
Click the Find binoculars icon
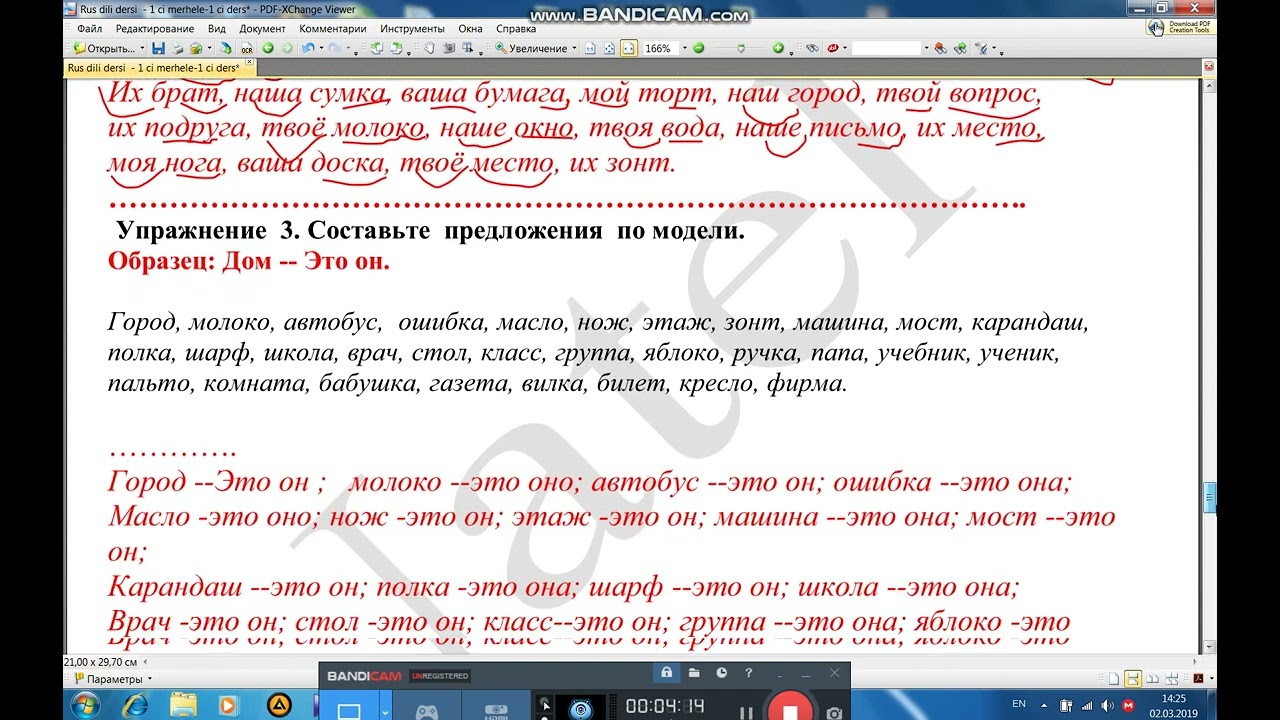[812, 48]
